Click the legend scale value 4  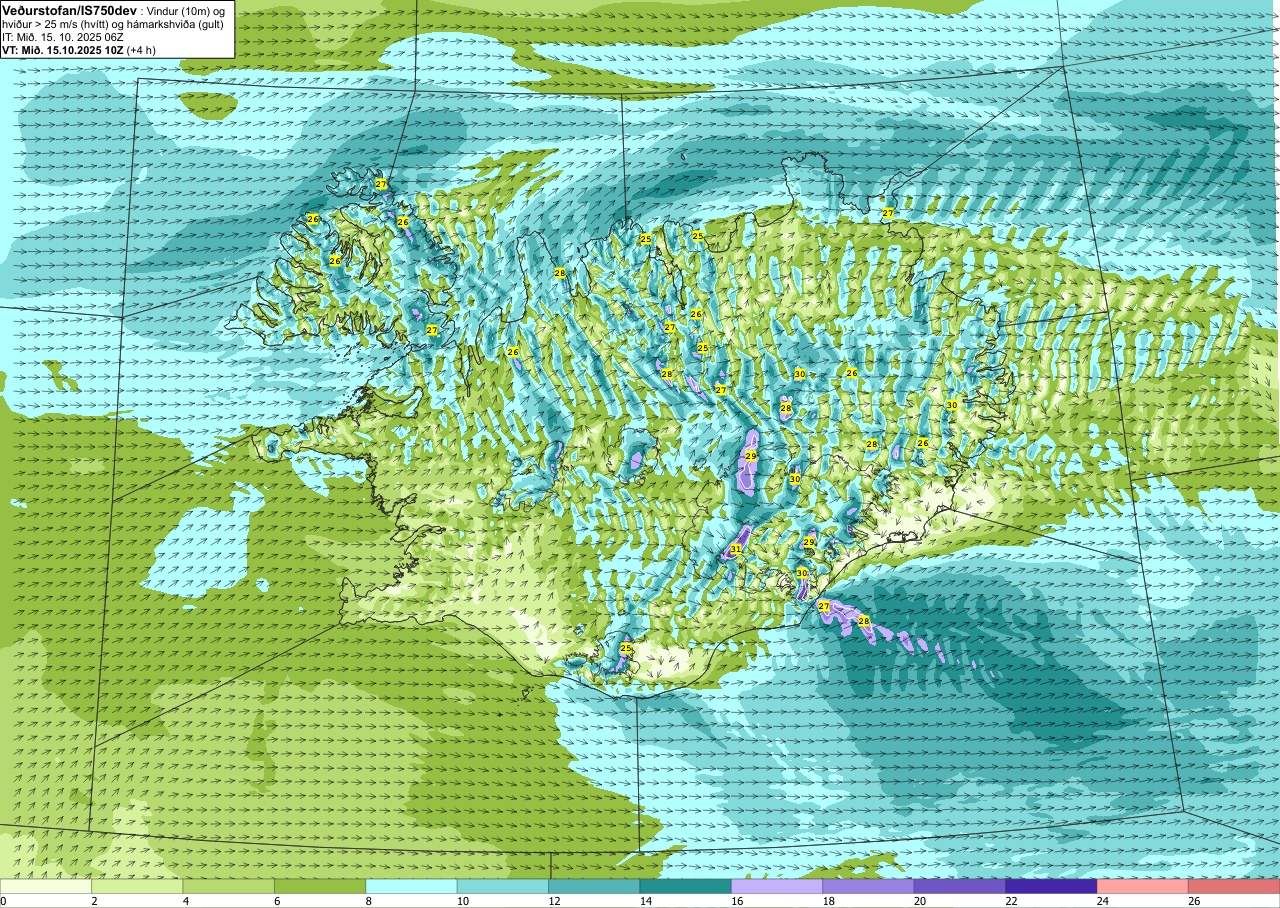[x=184, y=901]
